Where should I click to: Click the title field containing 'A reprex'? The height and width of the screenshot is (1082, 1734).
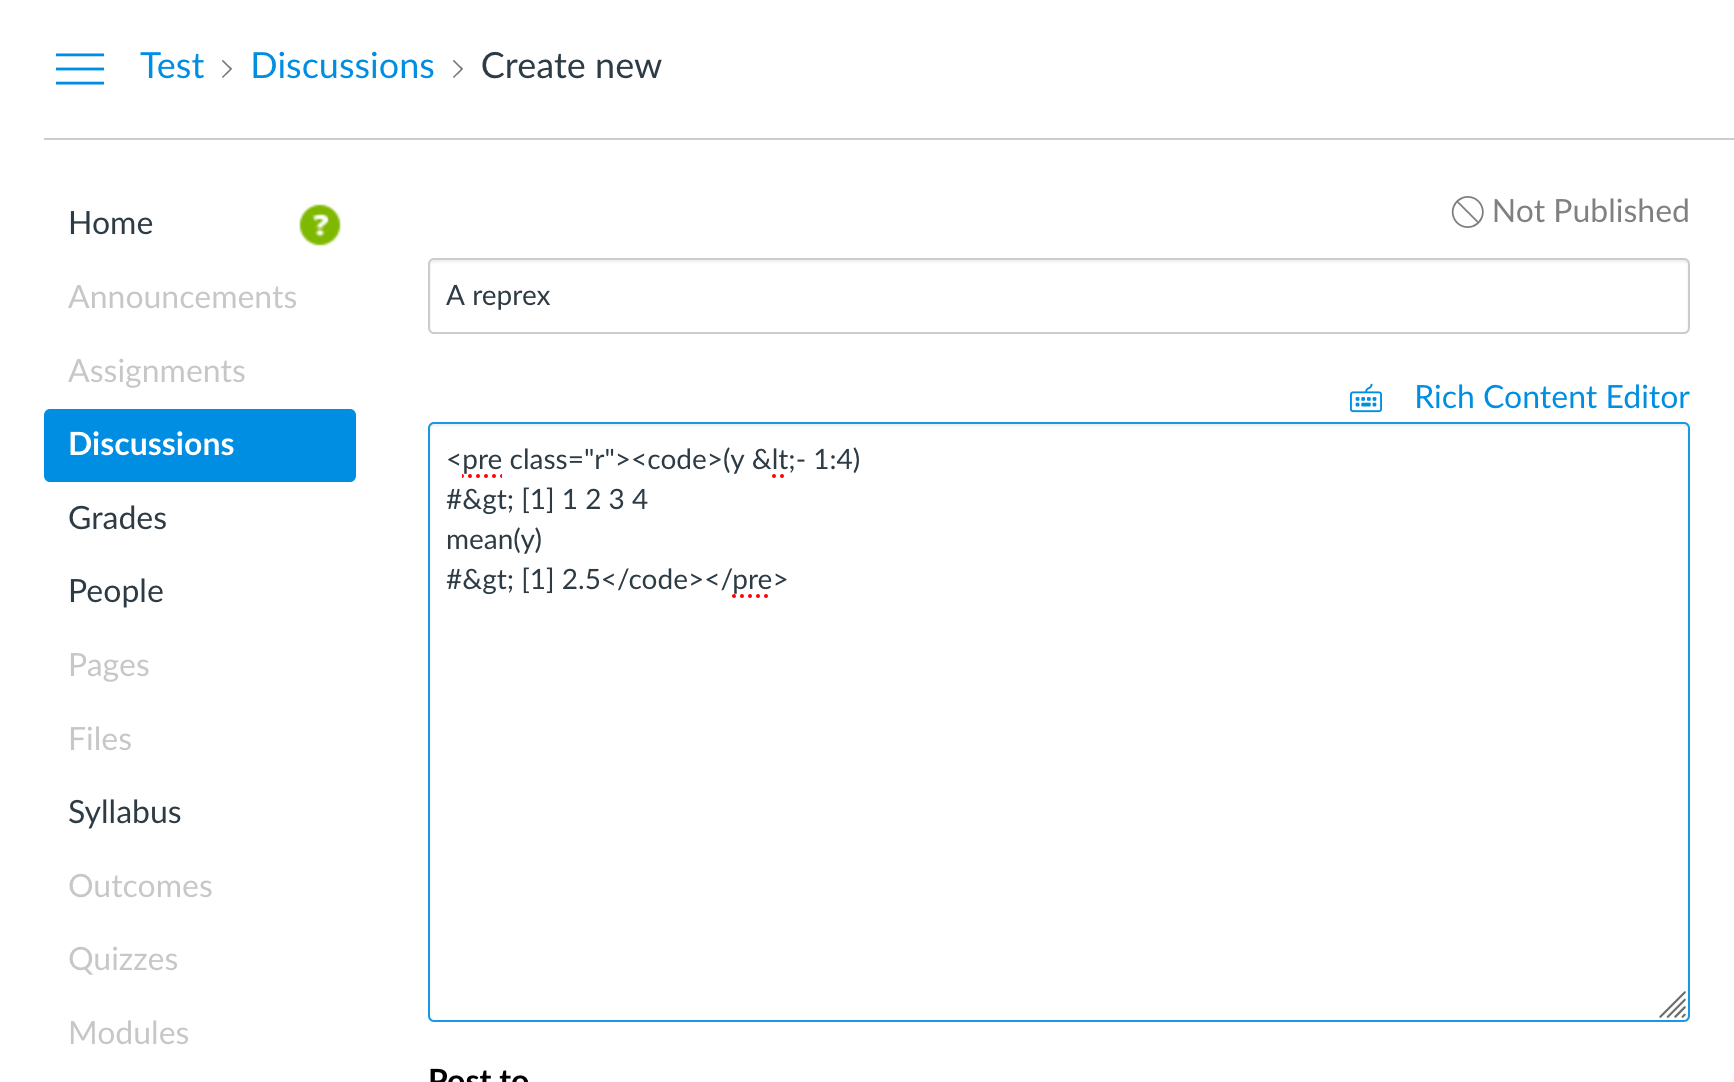click(1059, 296)
